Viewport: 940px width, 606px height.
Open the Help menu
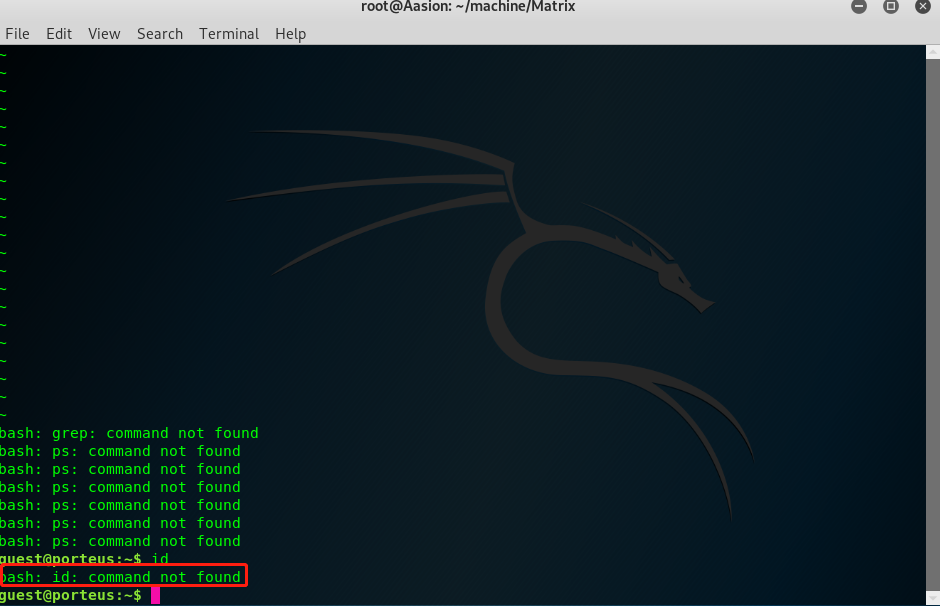tap(291, 34)
